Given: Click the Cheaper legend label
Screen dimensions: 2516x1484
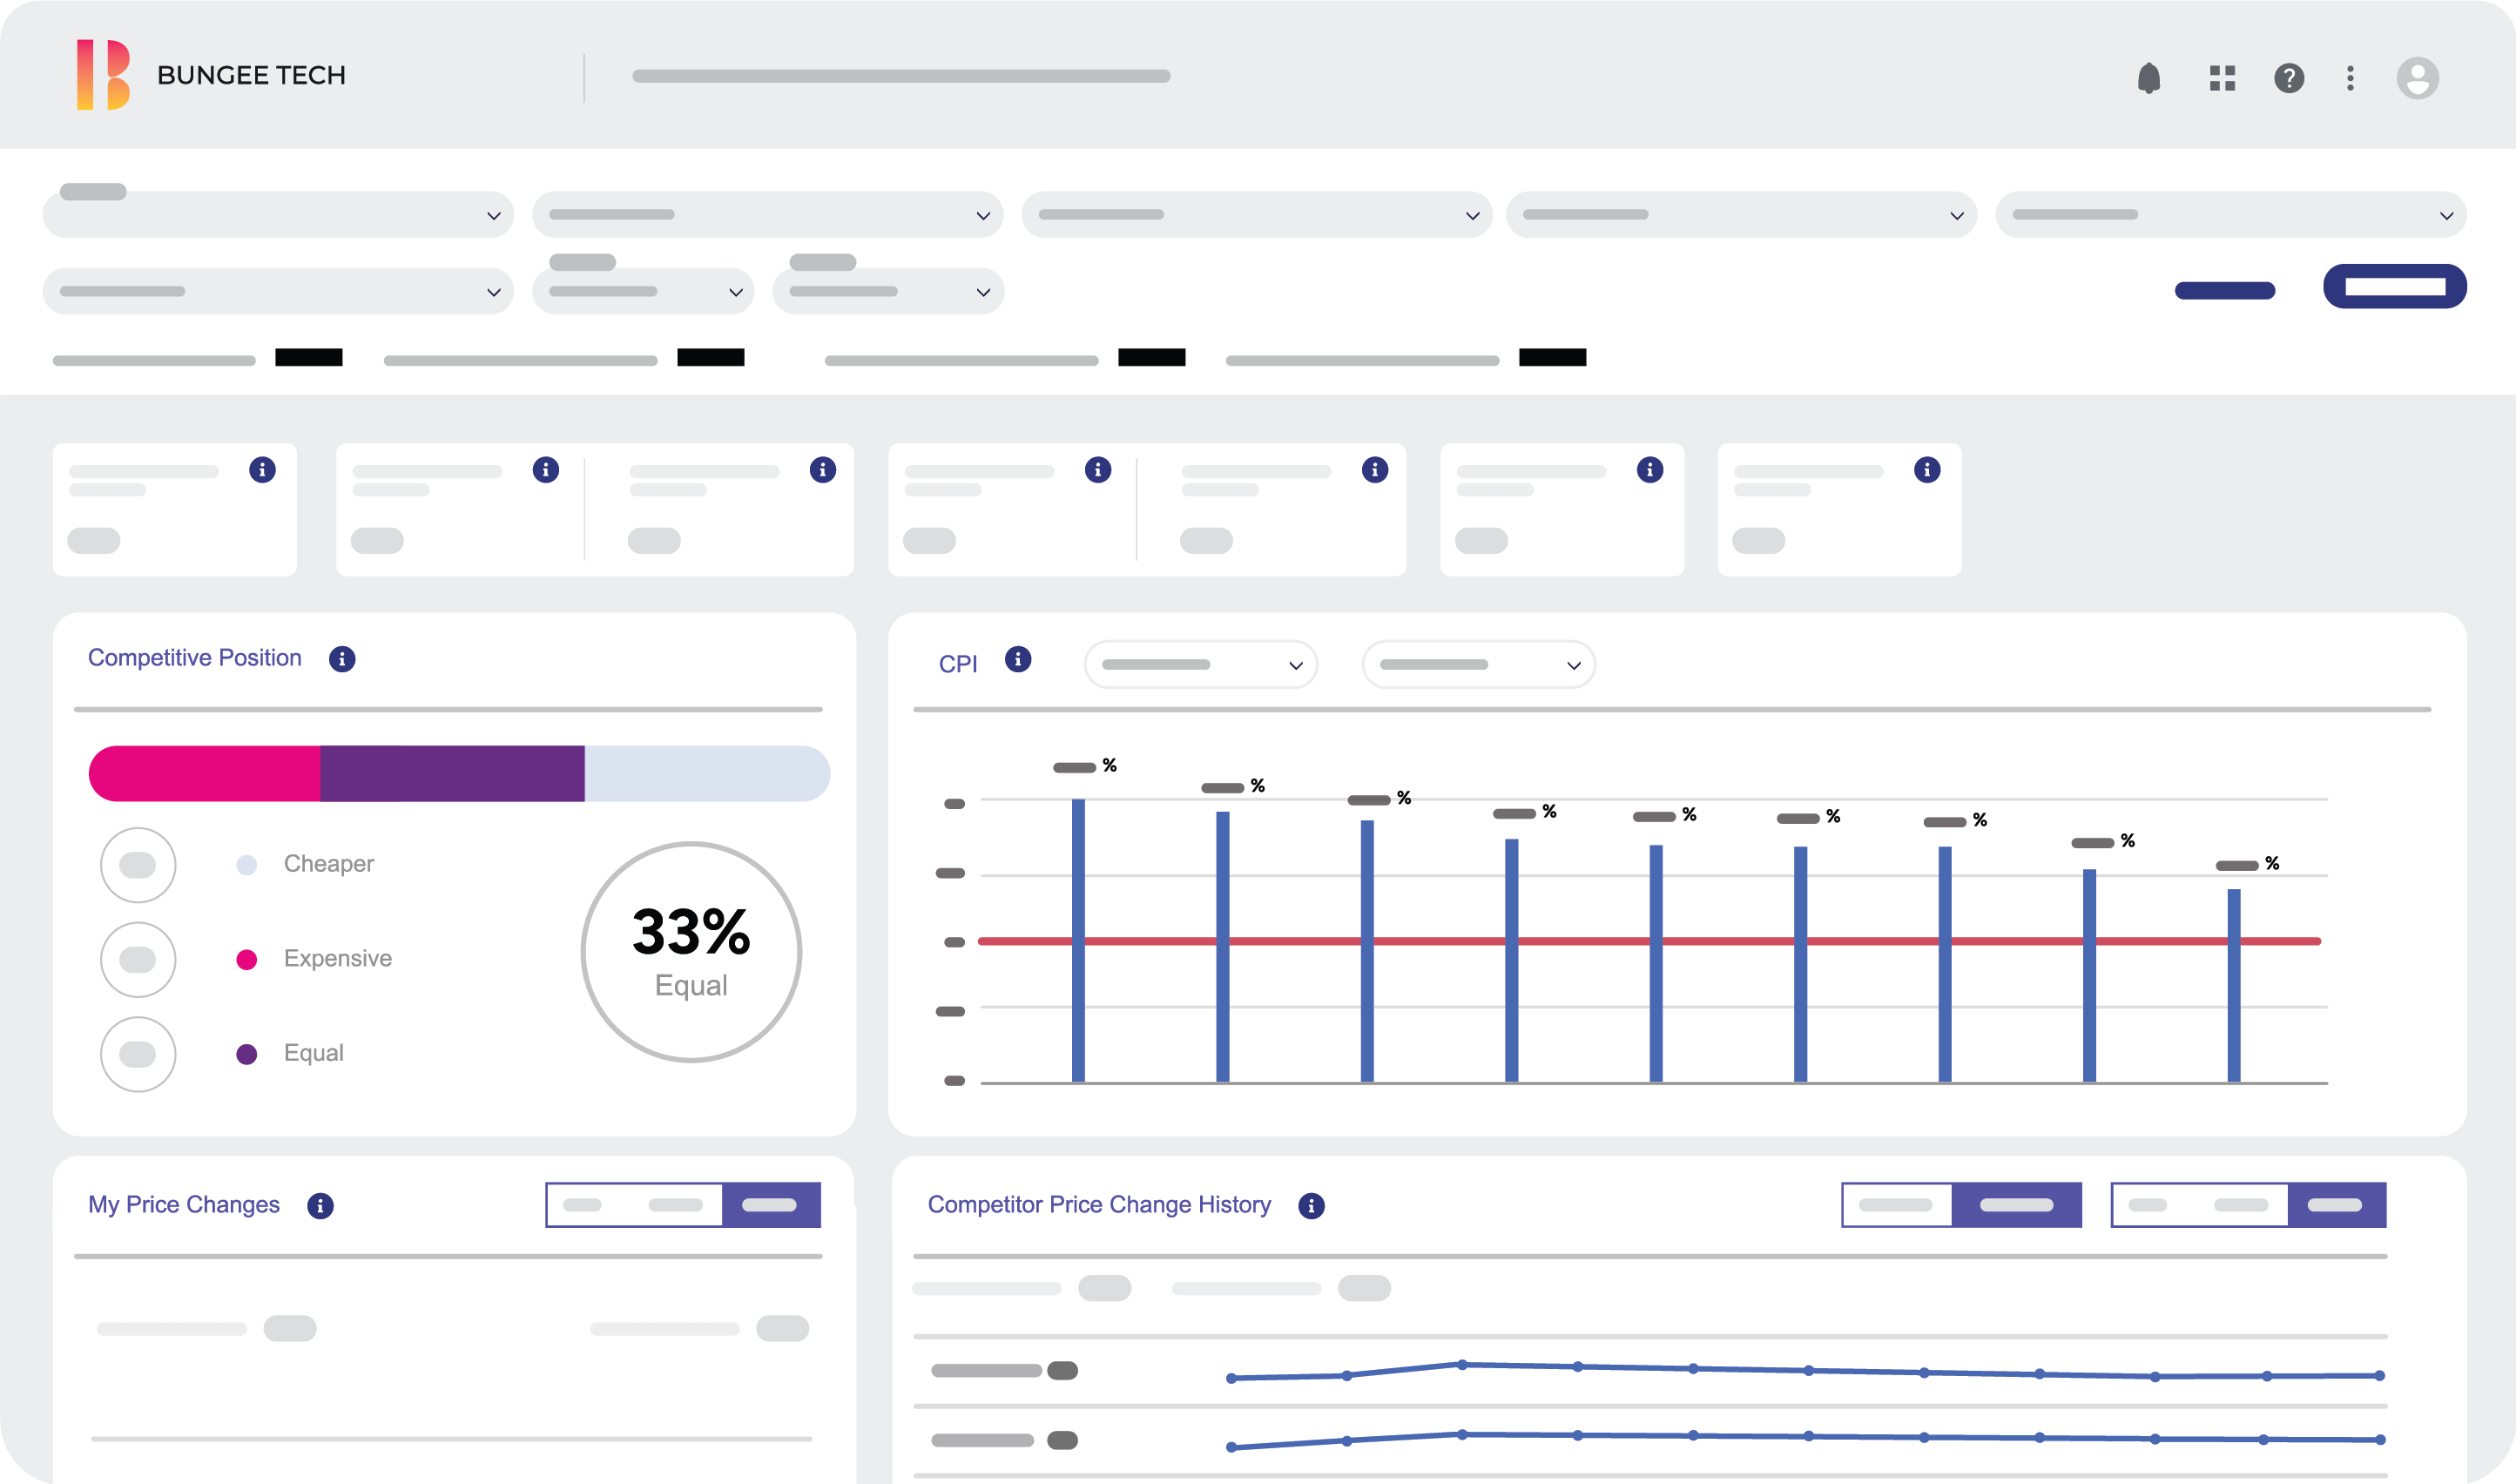Looking at the screenshot, I should (329, 864).
